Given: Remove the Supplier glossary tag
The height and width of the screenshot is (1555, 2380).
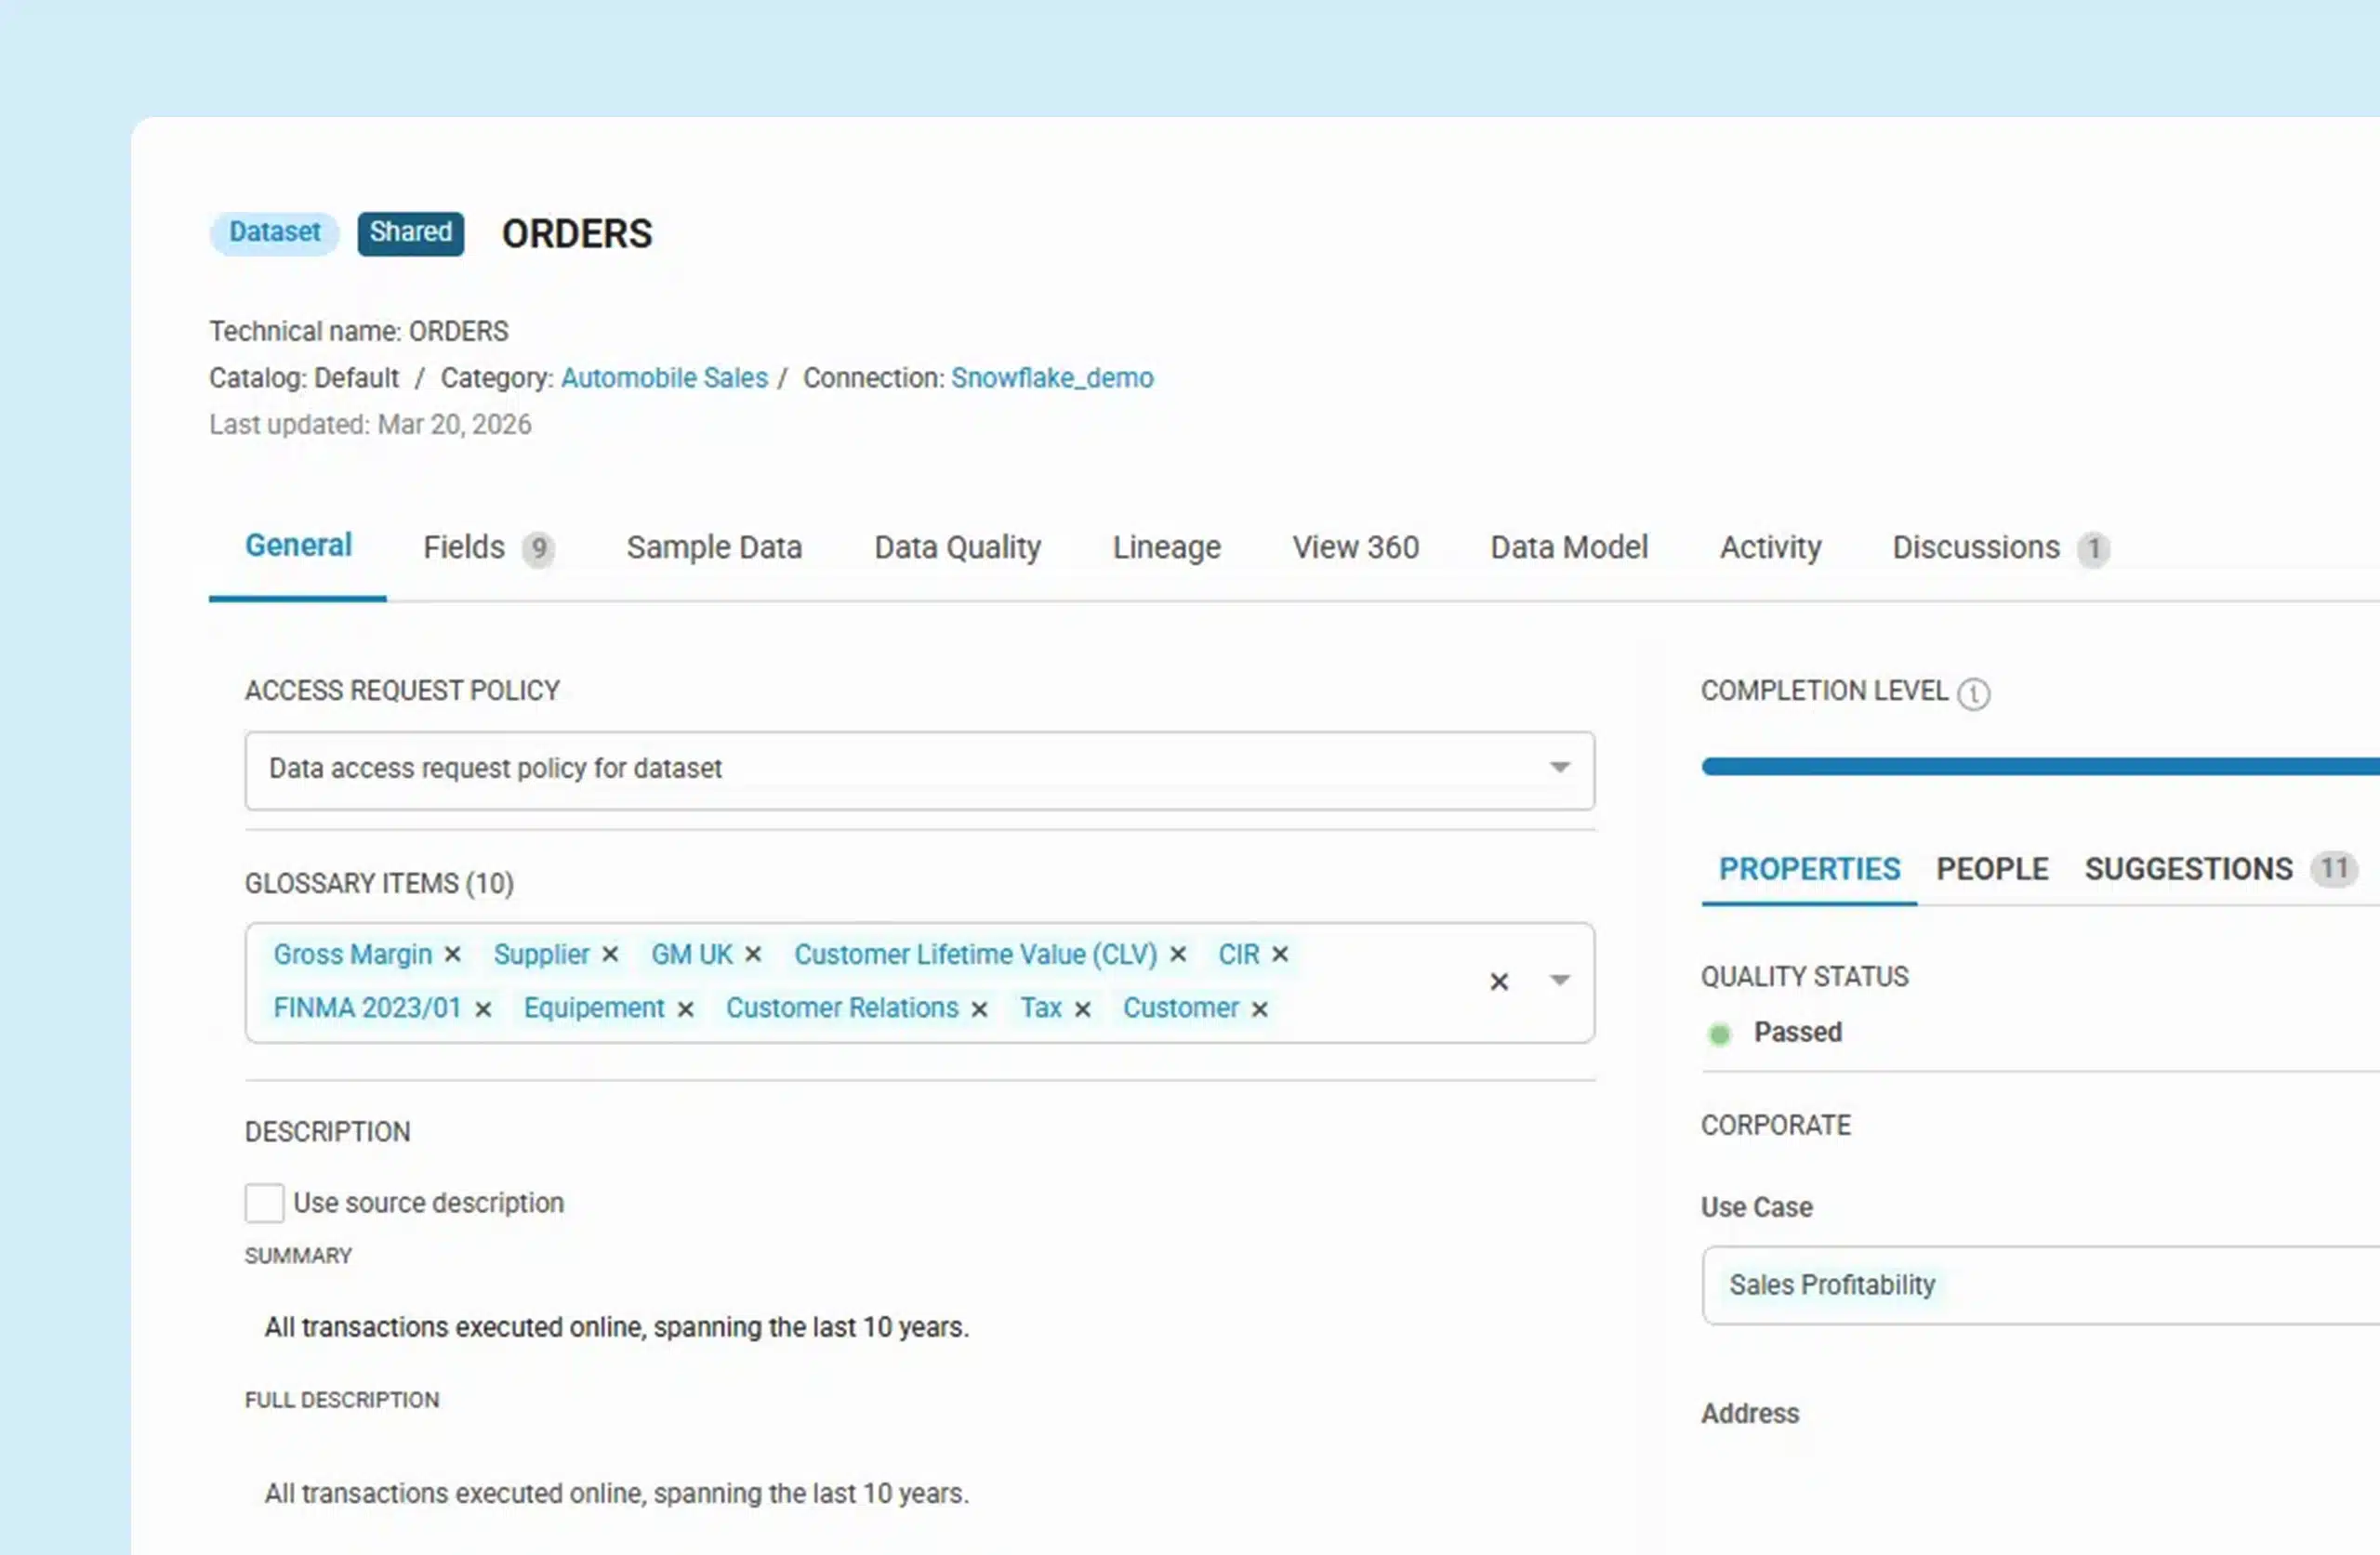Looking at the screenshot, I should pos(610,955).
